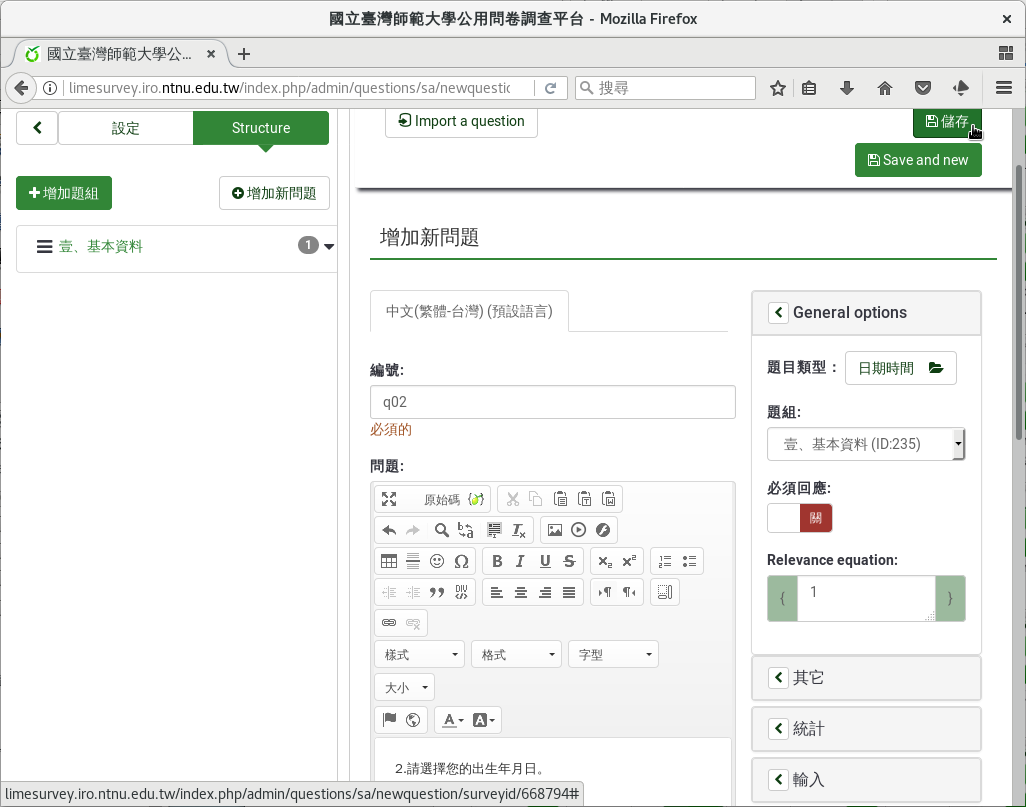Open the Replace text tool
This screenshot has width=1026, height=807.
point(466,530)
